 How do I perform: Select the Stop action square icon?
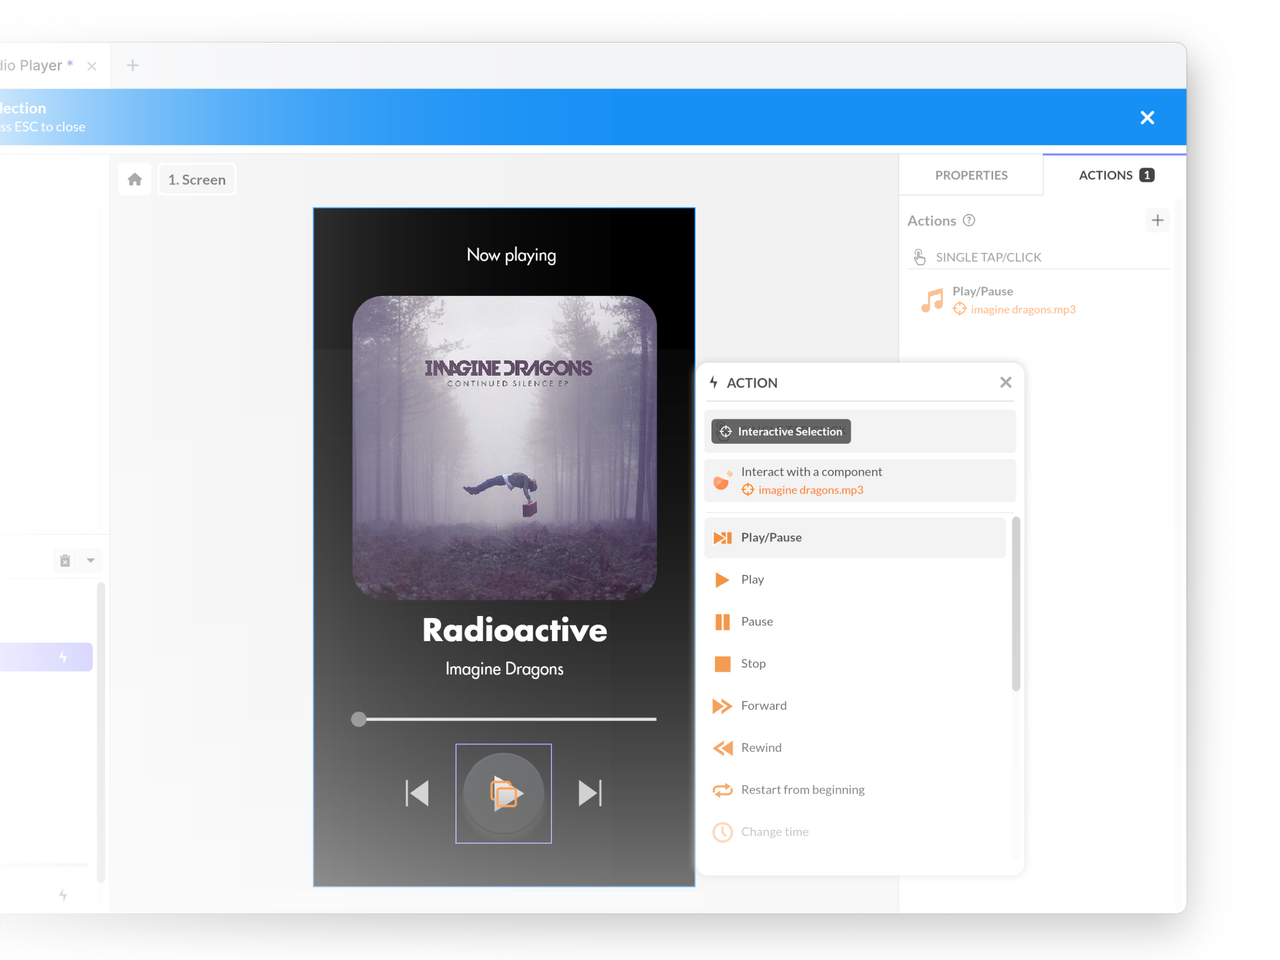pos(722,663)
